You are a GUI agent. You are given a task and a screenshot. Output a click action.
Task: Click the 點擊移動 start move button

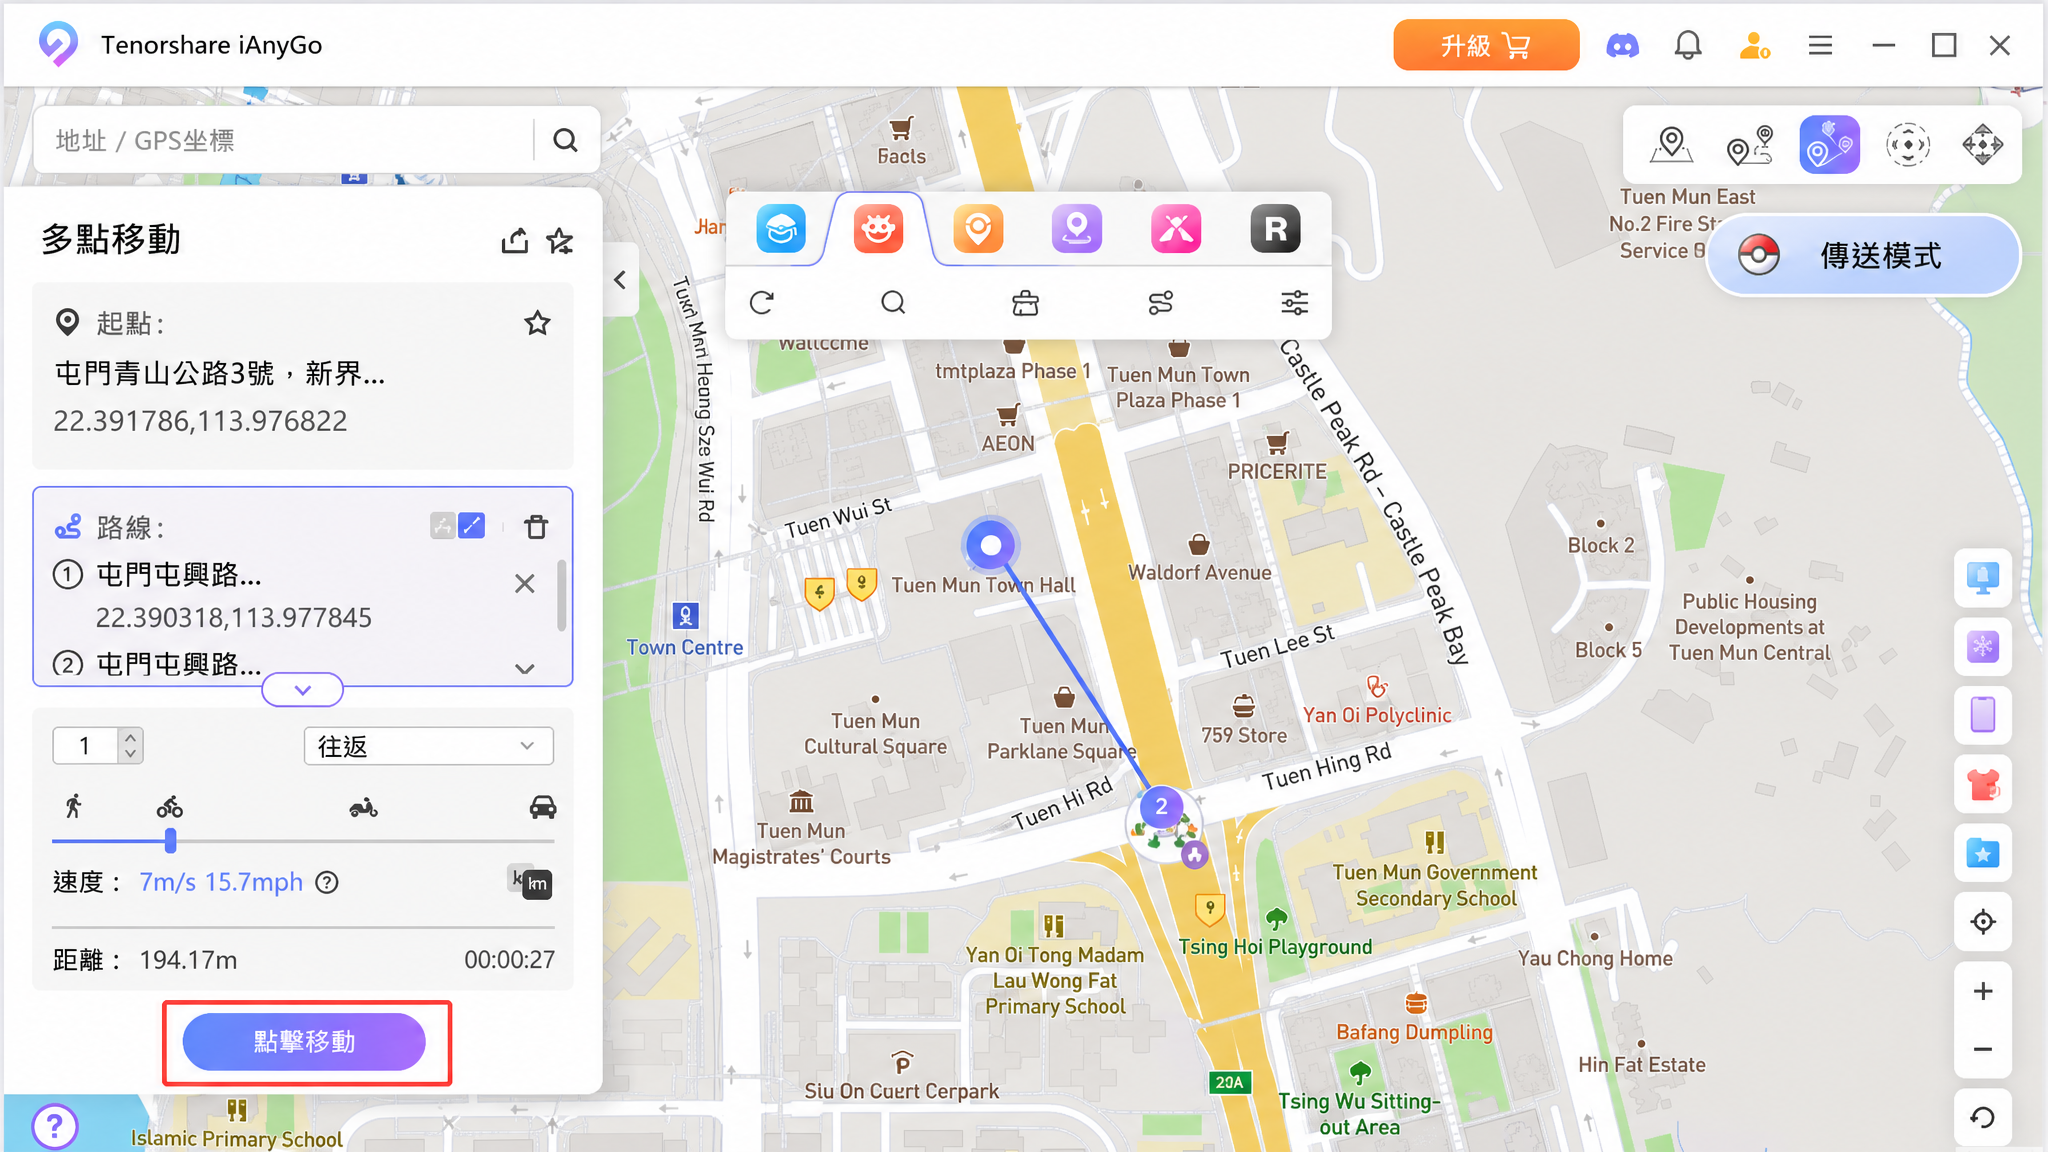coord(304,1042)
